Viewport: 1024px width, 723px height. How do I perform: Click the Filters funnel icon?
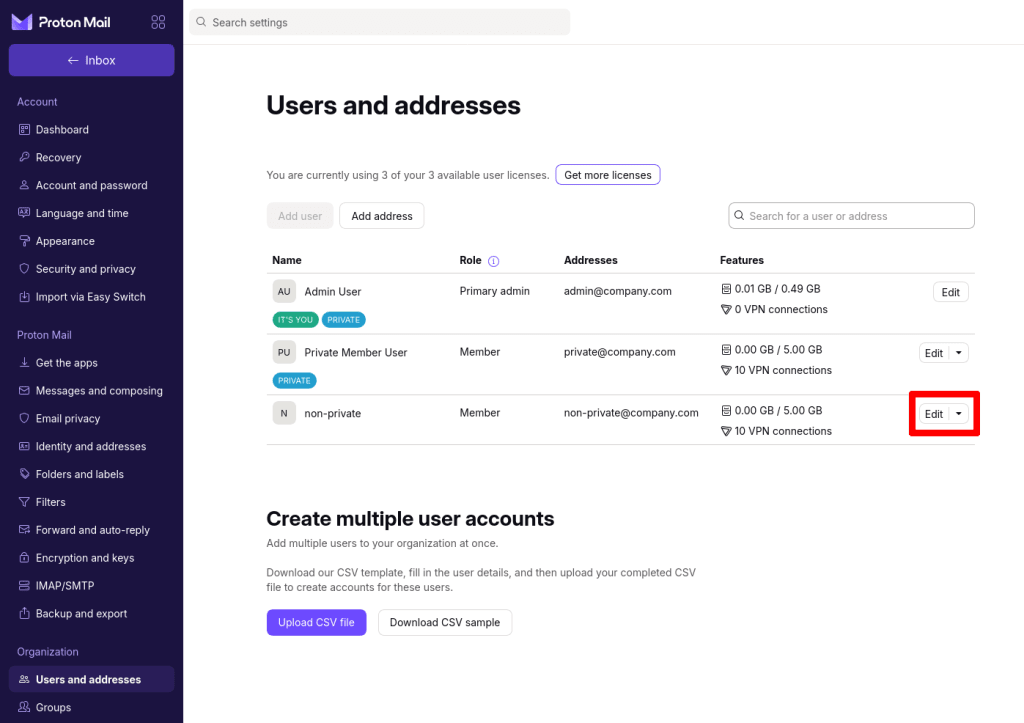[24, 502]
